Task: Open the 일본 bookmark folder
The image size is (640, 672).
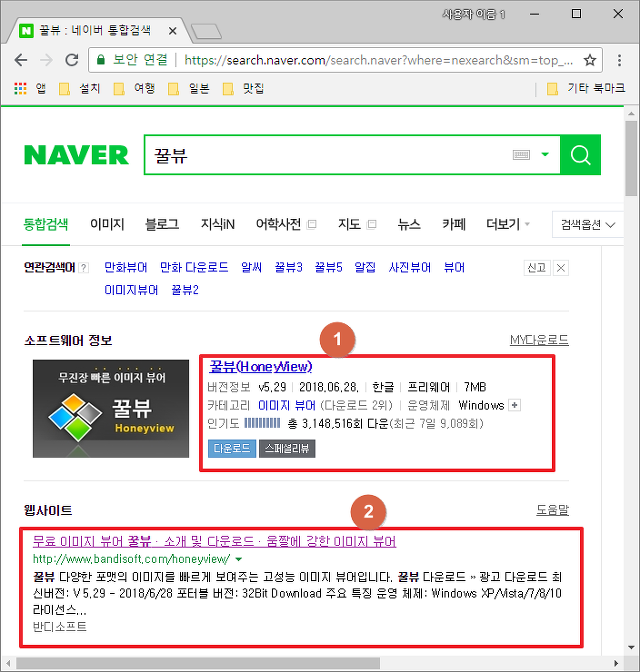Action: click(189, 89)
